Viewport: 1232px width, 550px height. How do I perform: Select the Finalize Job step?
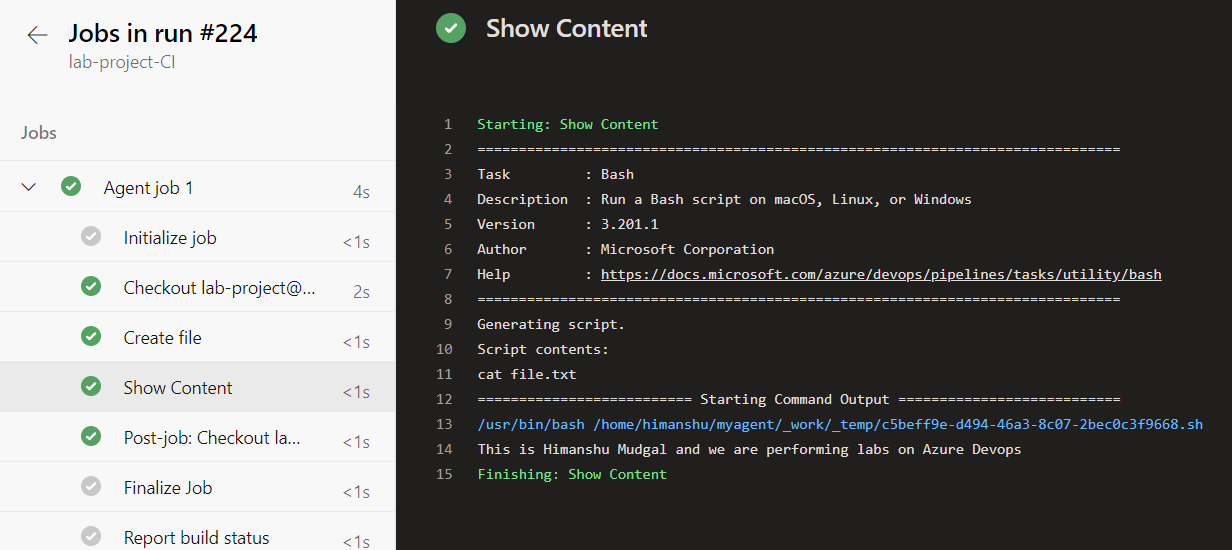pyautogui.click(x=198, y=487)
